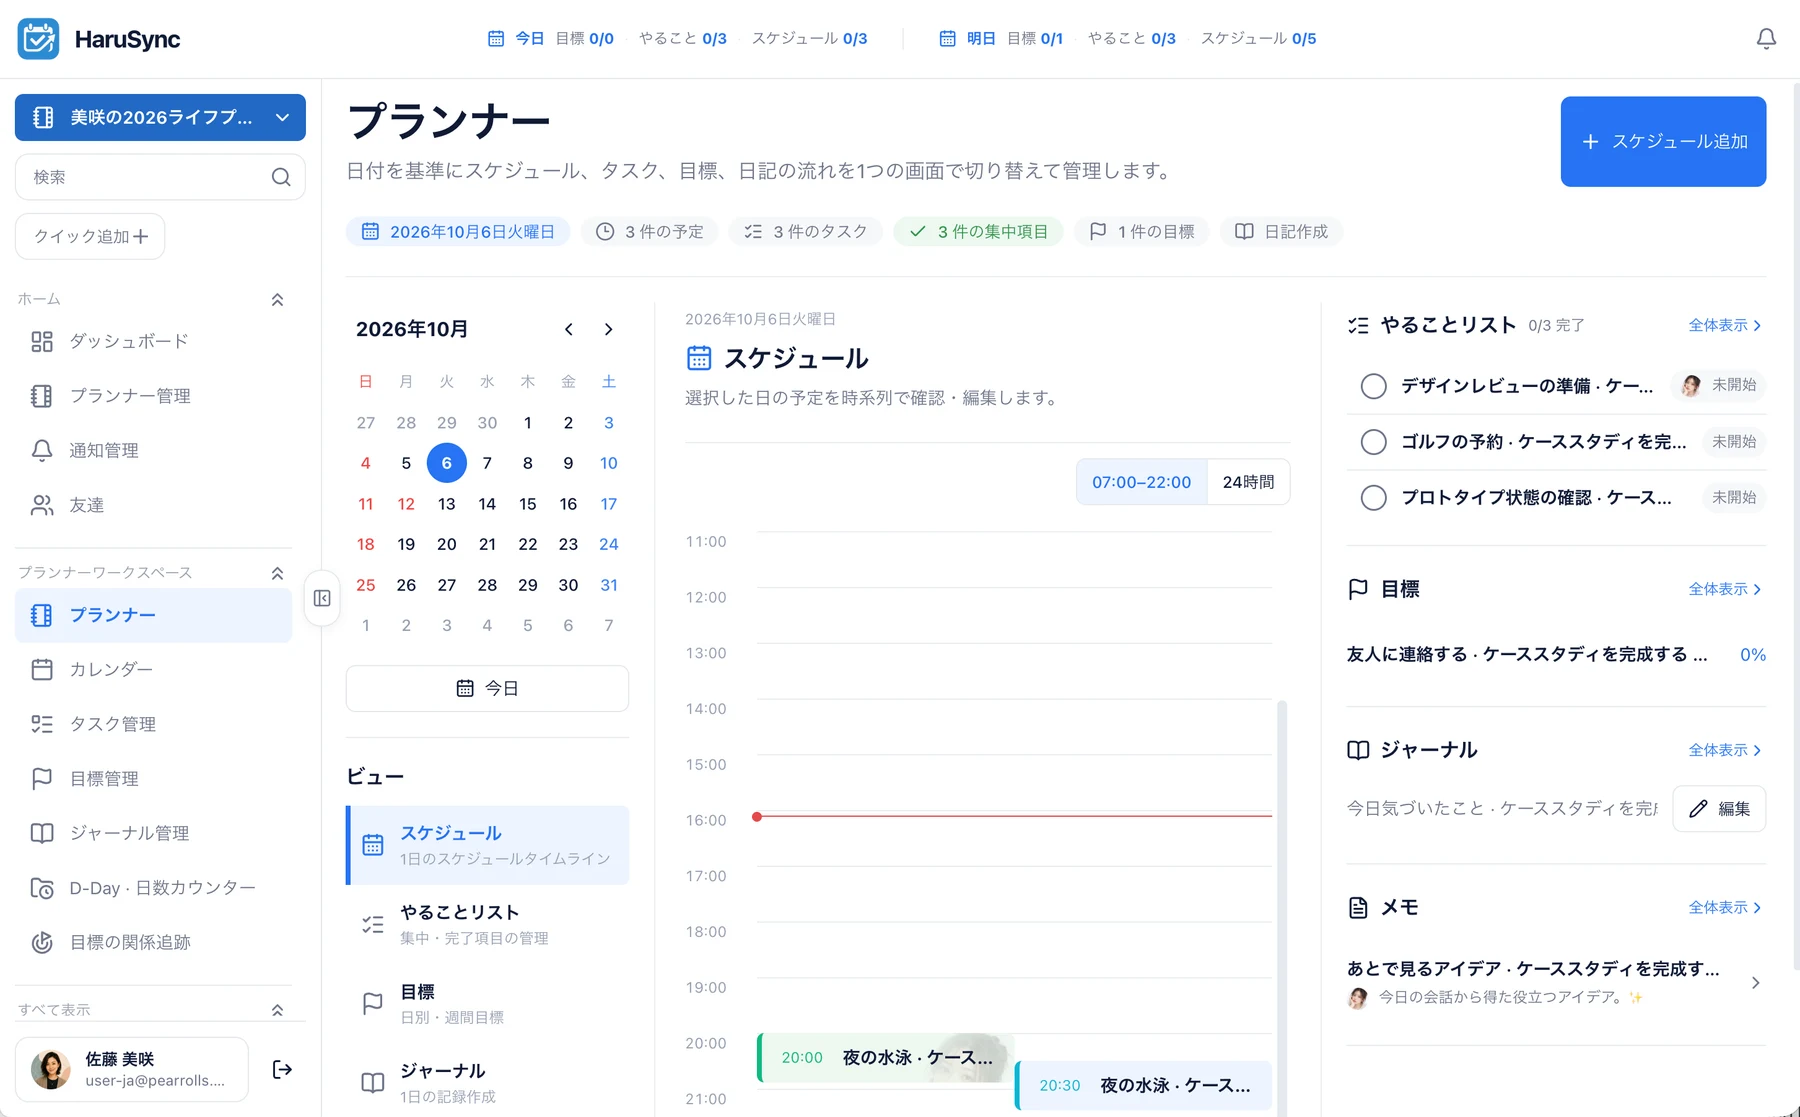The height and width of the screenshot is (1117, 1800).
Task: Click 今日 button below calendar
Action: click(x=487, y=689)
